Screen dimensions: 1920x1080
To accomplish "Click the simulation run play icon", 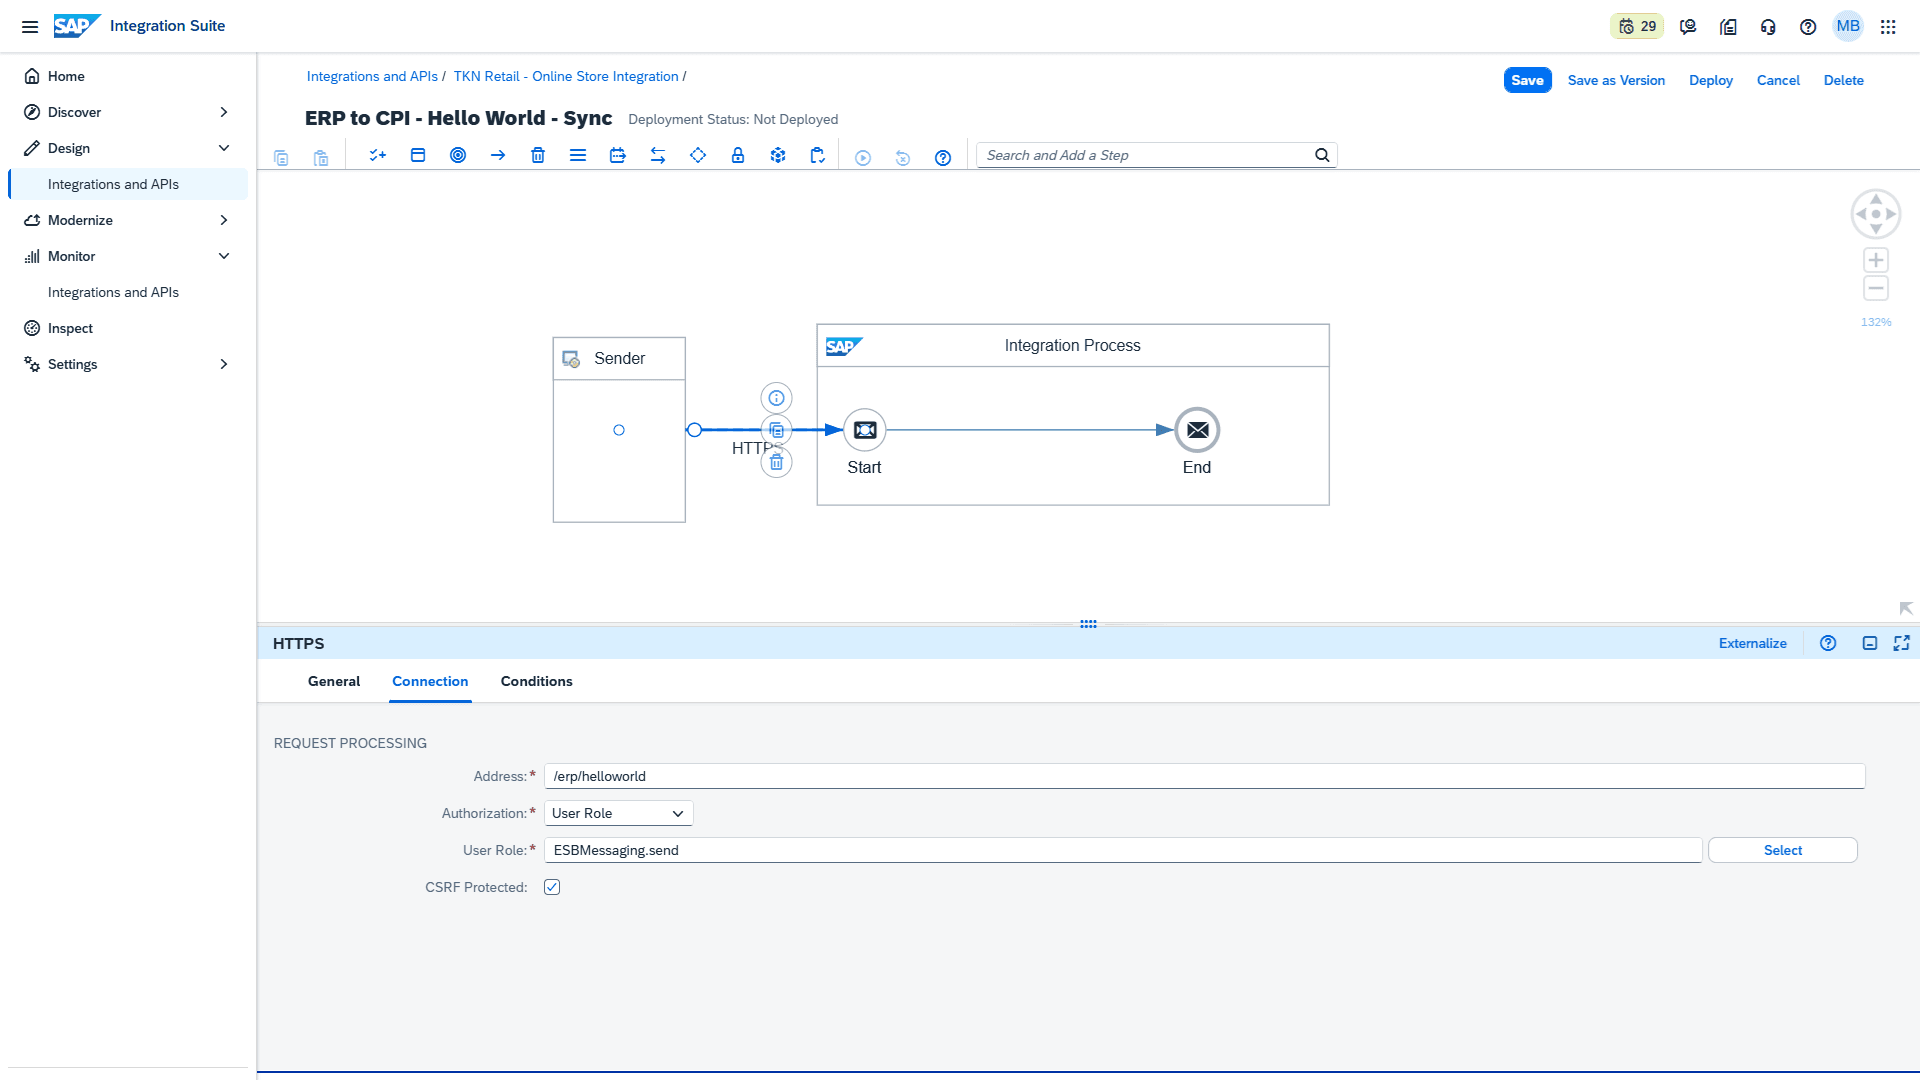I will 863,157.
